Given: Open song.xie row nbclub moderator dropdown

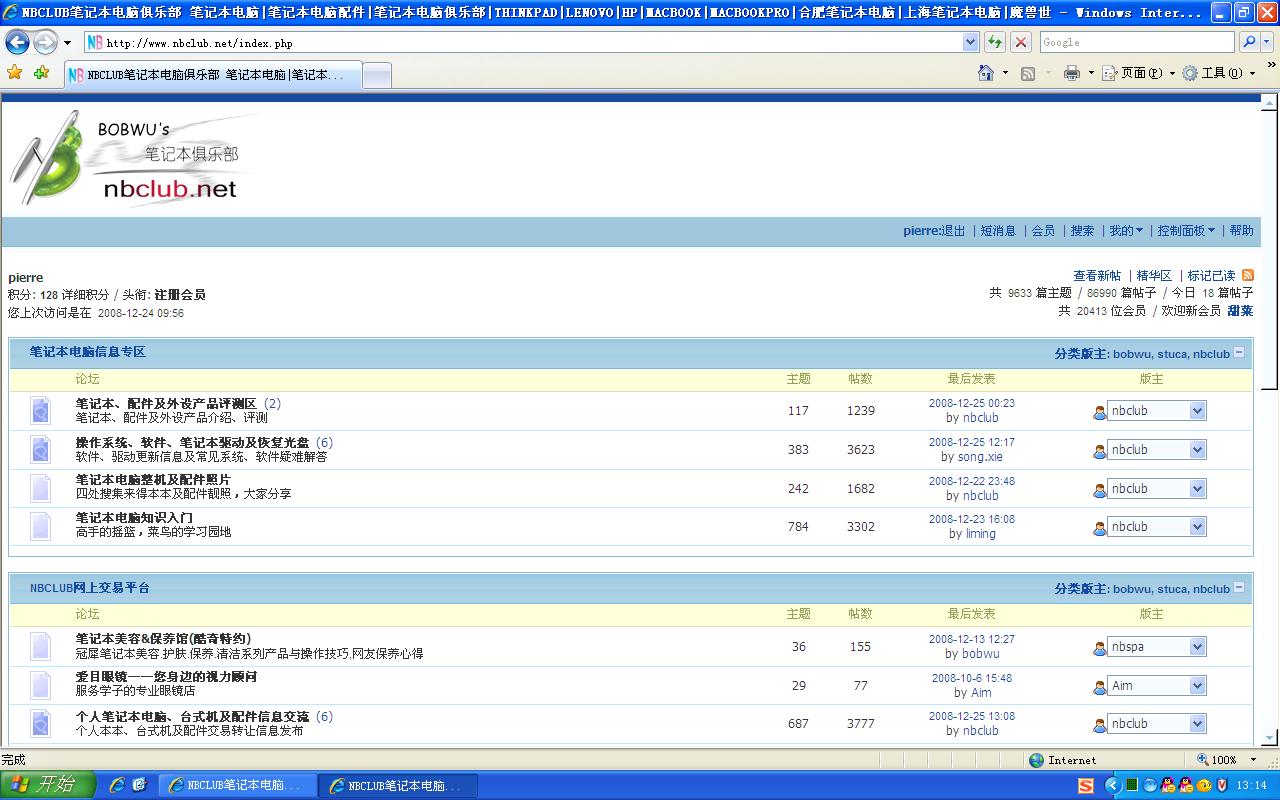Looking at the screenshot, I should 1197,449.
